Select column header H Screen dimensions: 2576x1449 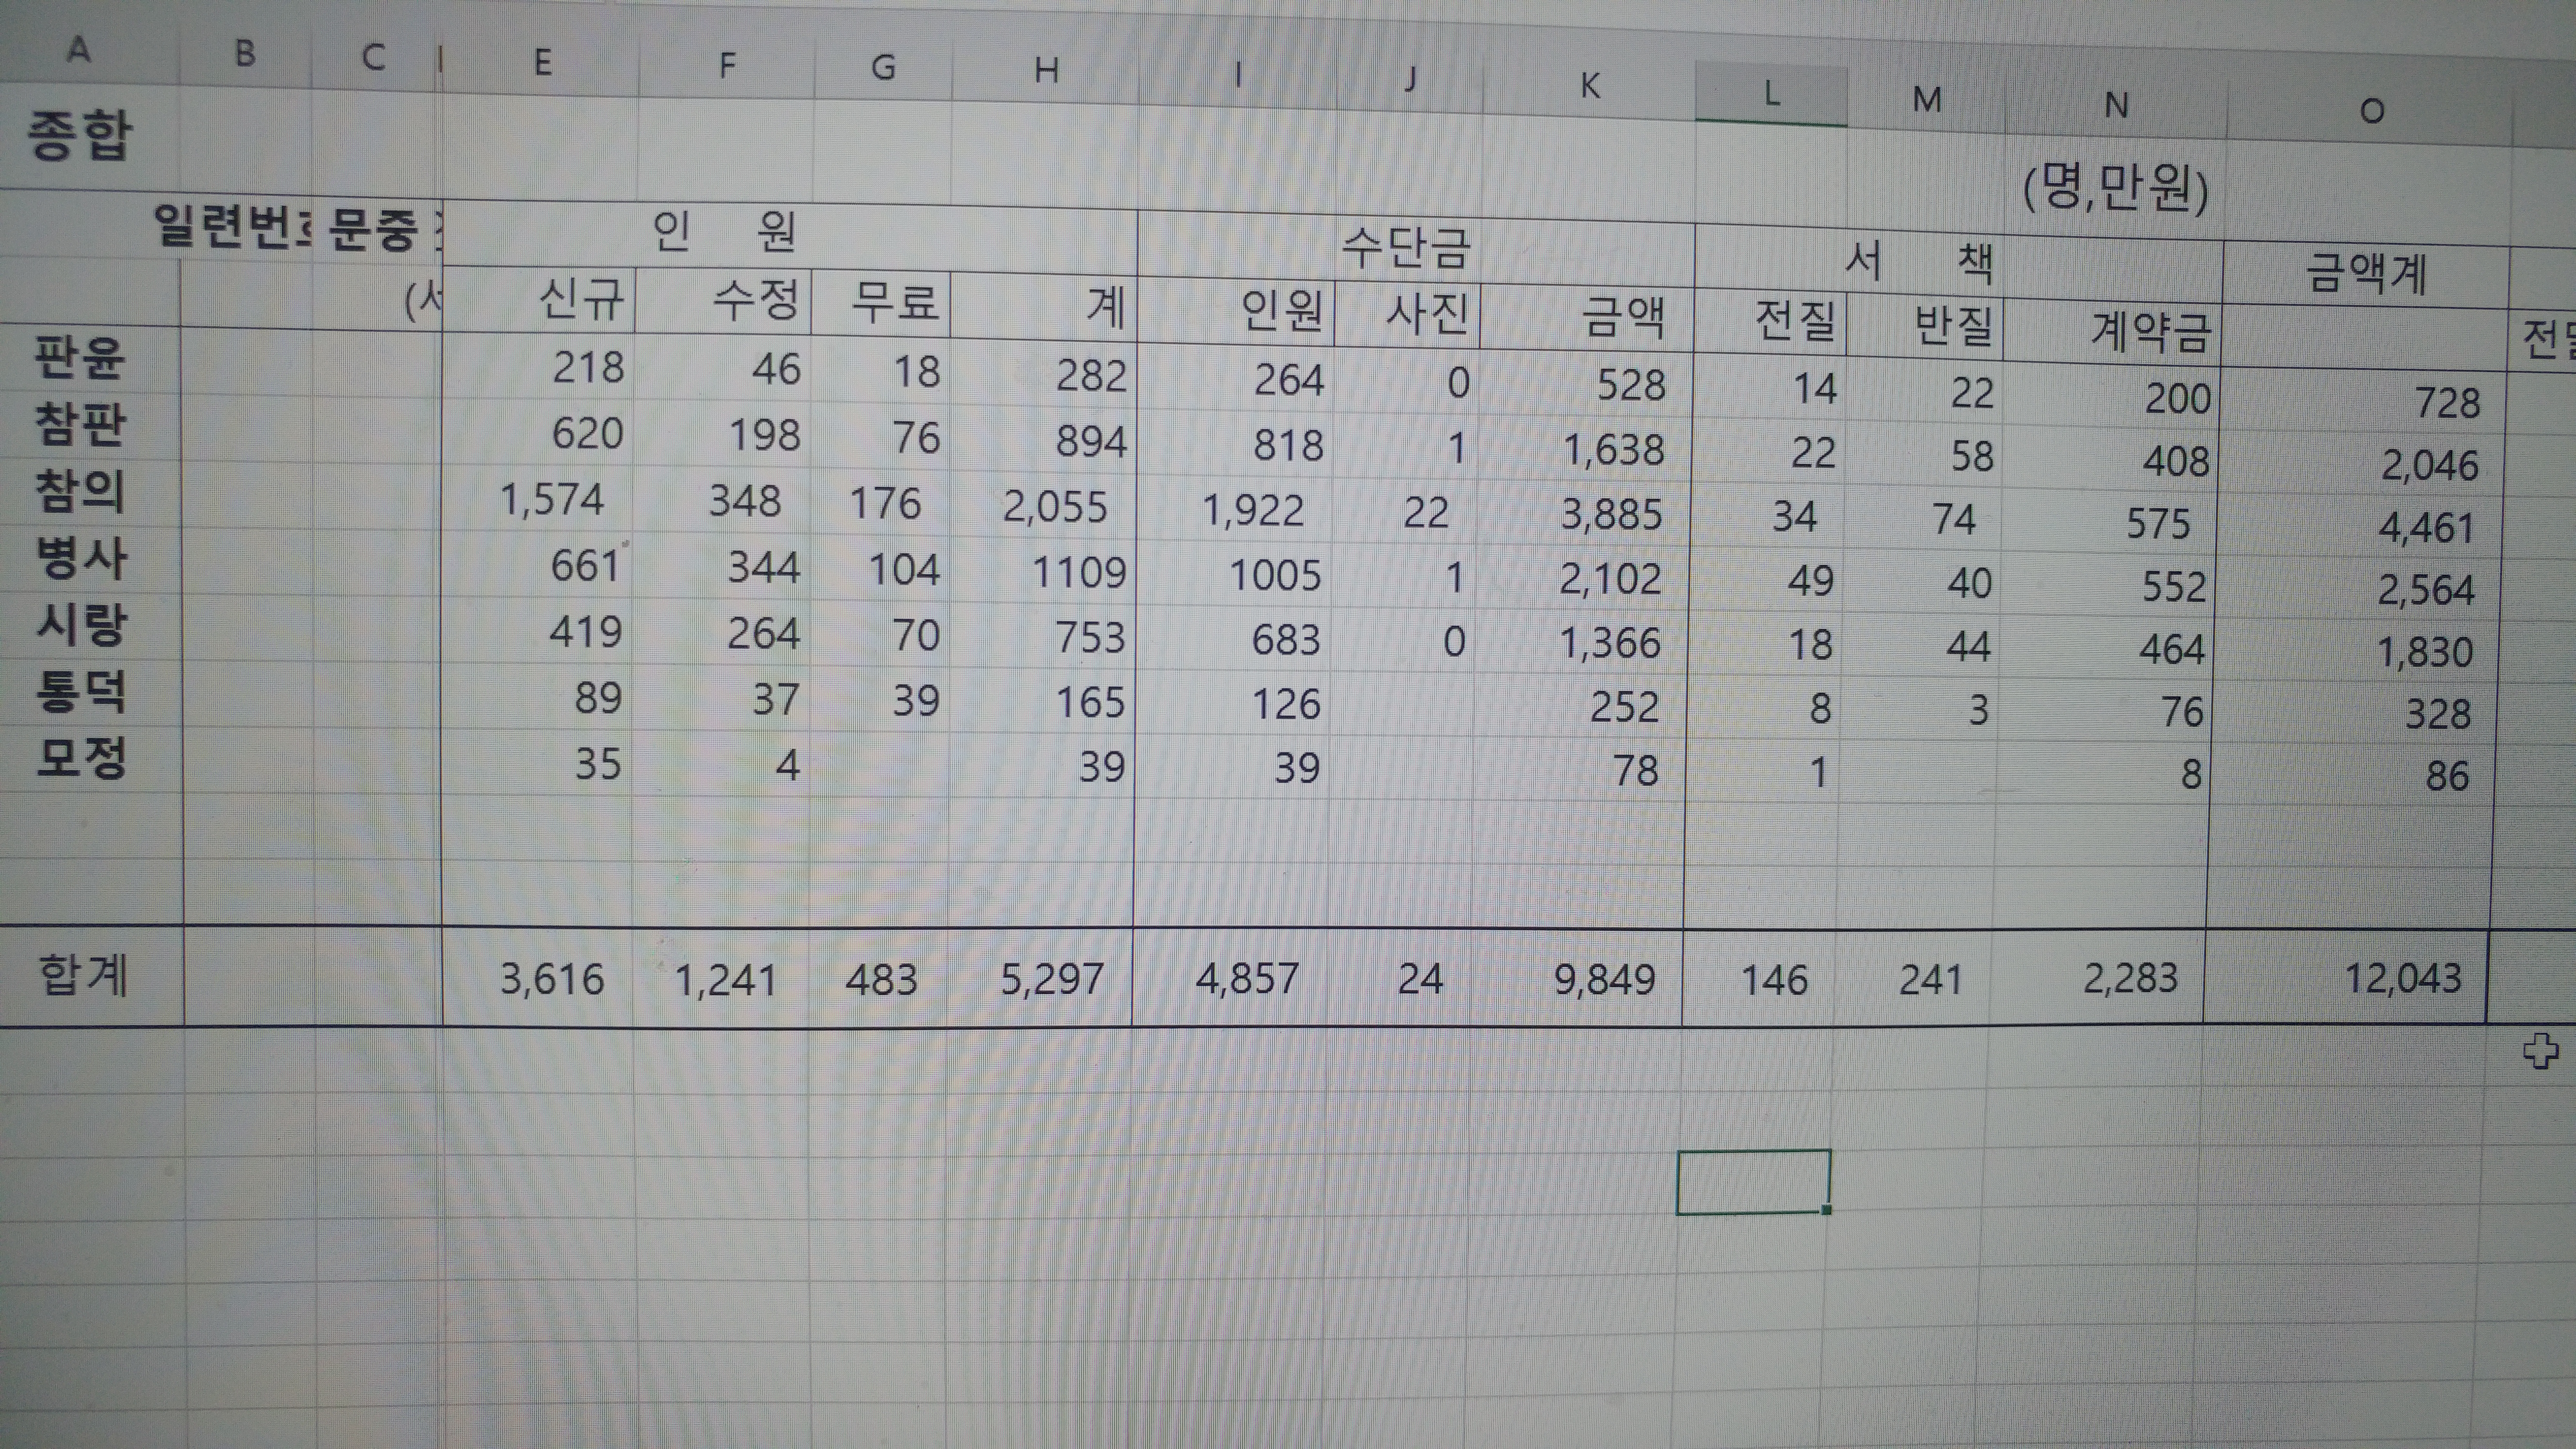pos(1045,71)
